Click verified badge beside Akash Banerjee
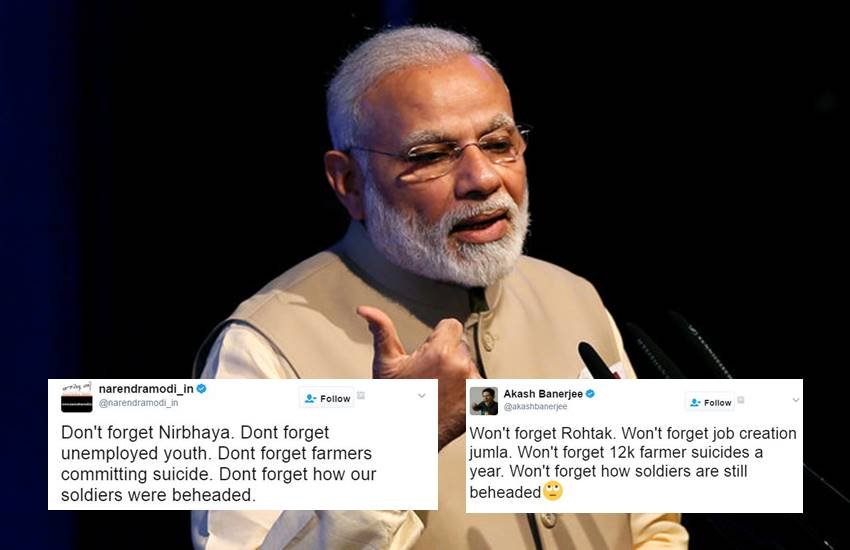This screenshot has width=850, height=550. tap(590, 394)
